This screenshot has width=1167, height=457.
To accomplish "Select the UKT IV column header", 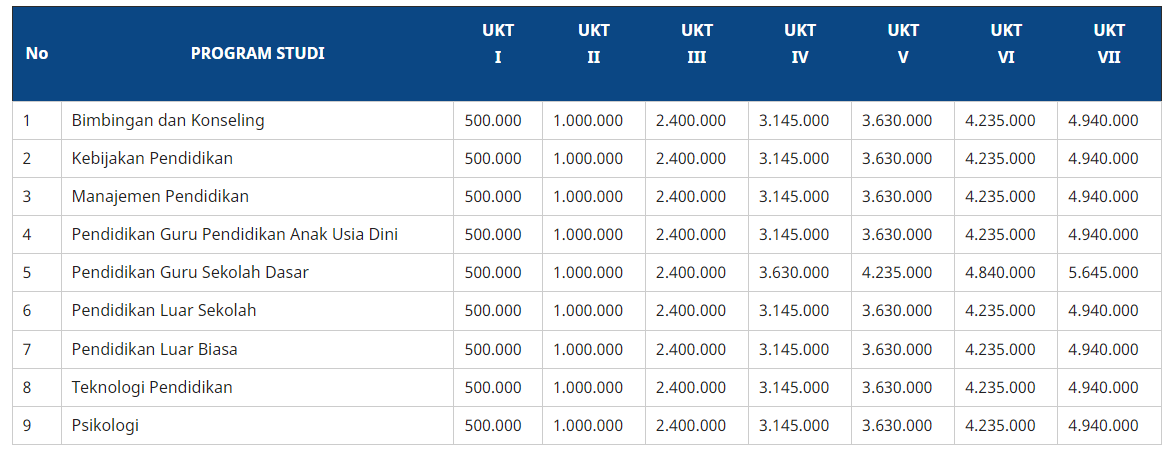I will [799, 44].
